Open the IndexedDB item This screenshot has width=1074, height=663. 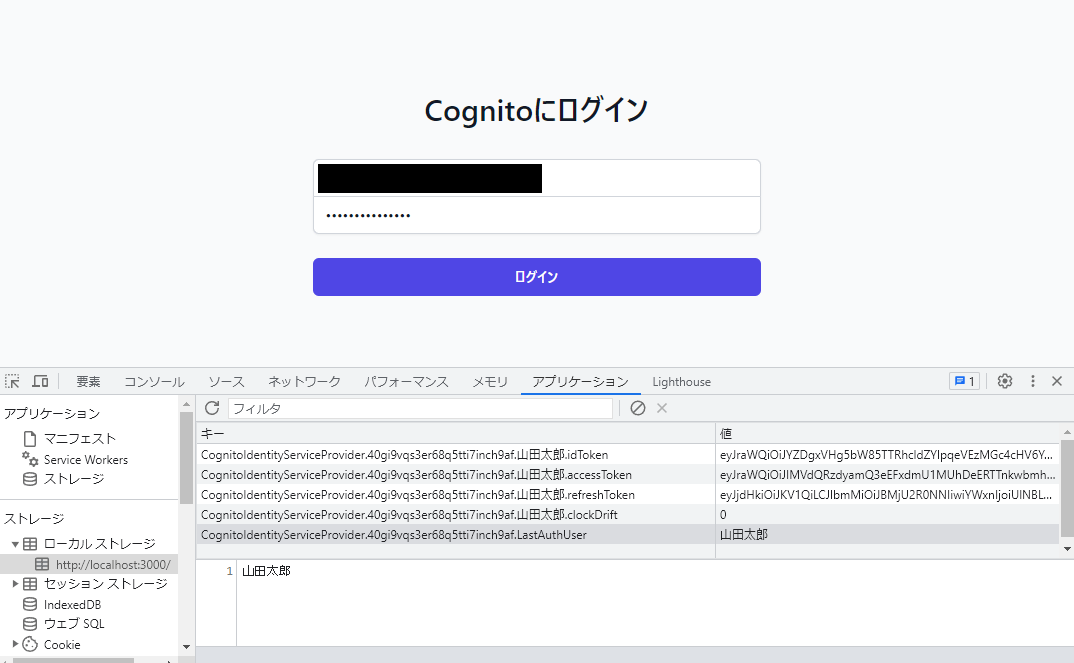(x=72, y=605)
